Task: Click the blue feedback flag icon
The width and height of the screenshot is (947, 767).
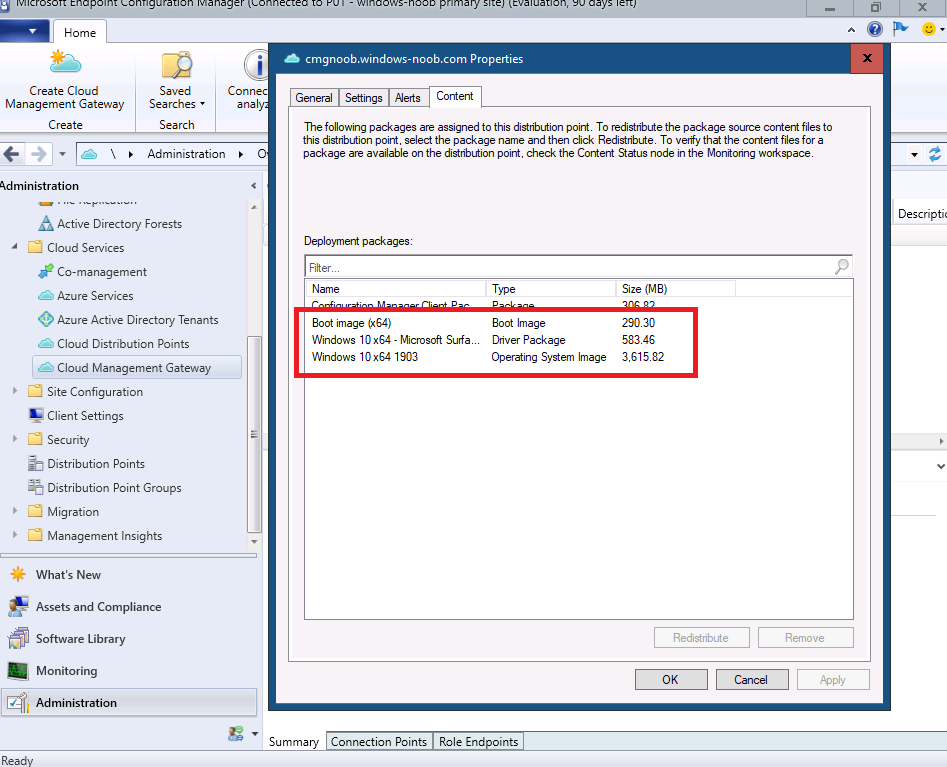Action: tap(900, 28)
